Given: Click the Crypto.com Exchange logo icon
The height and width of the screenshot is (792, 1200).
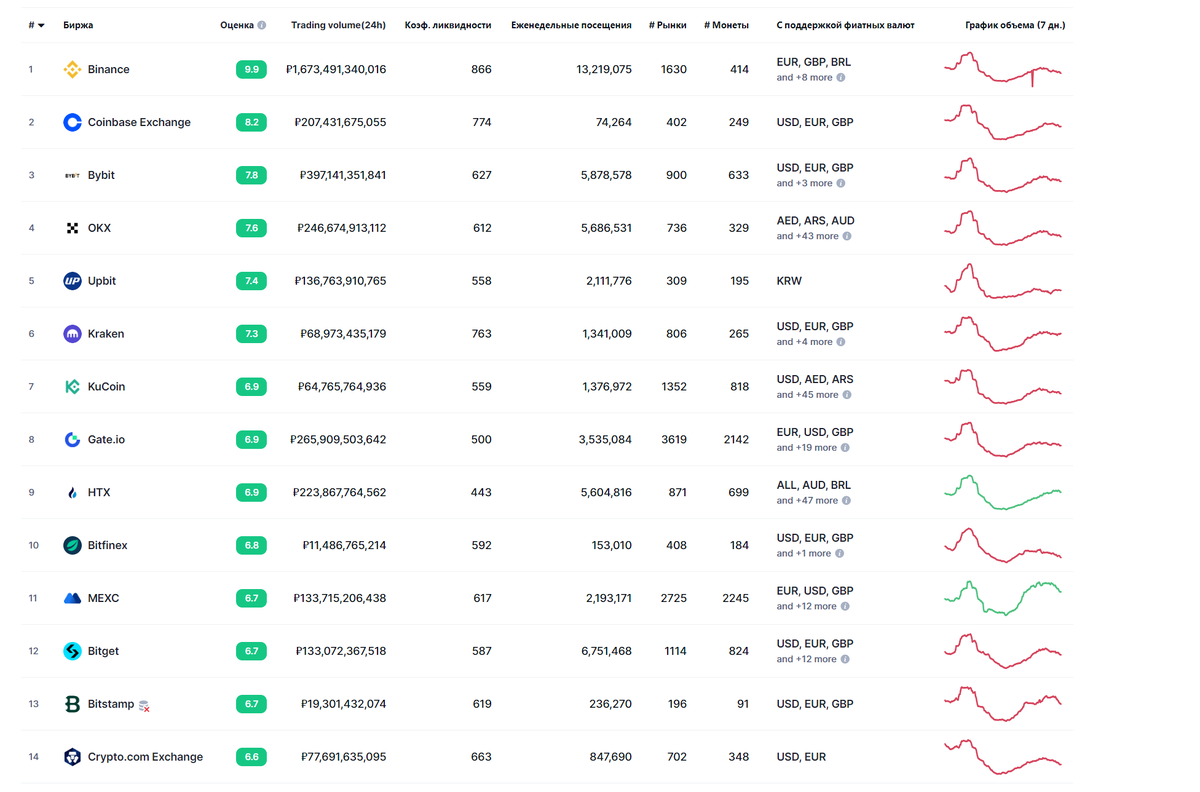Looking at the screenshot, I should pos(72,757).
